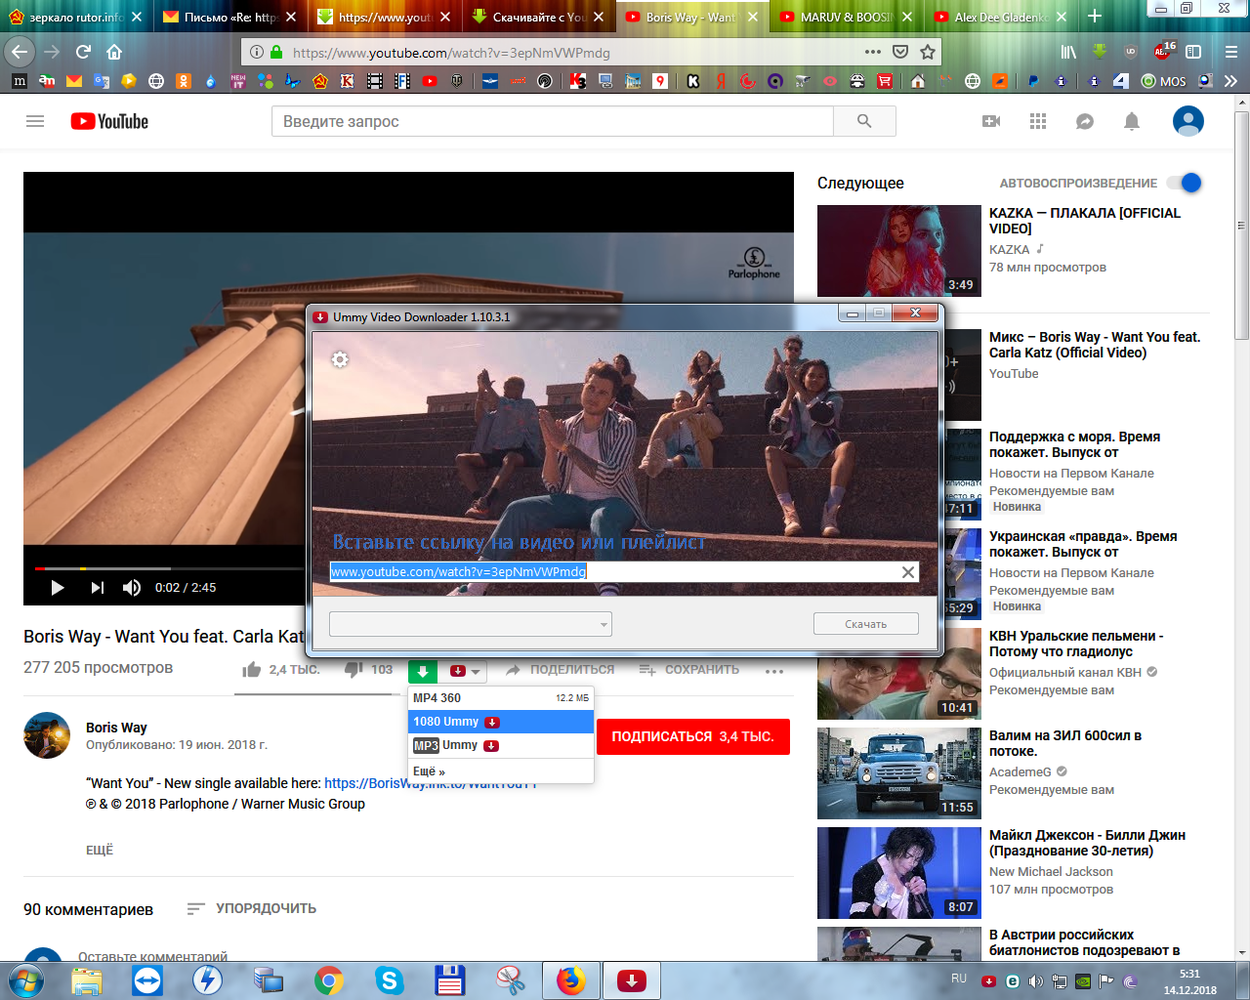Open the YouTube guide hamburger menu
Screen dimensions: 1250x1000
pos(35,121)
